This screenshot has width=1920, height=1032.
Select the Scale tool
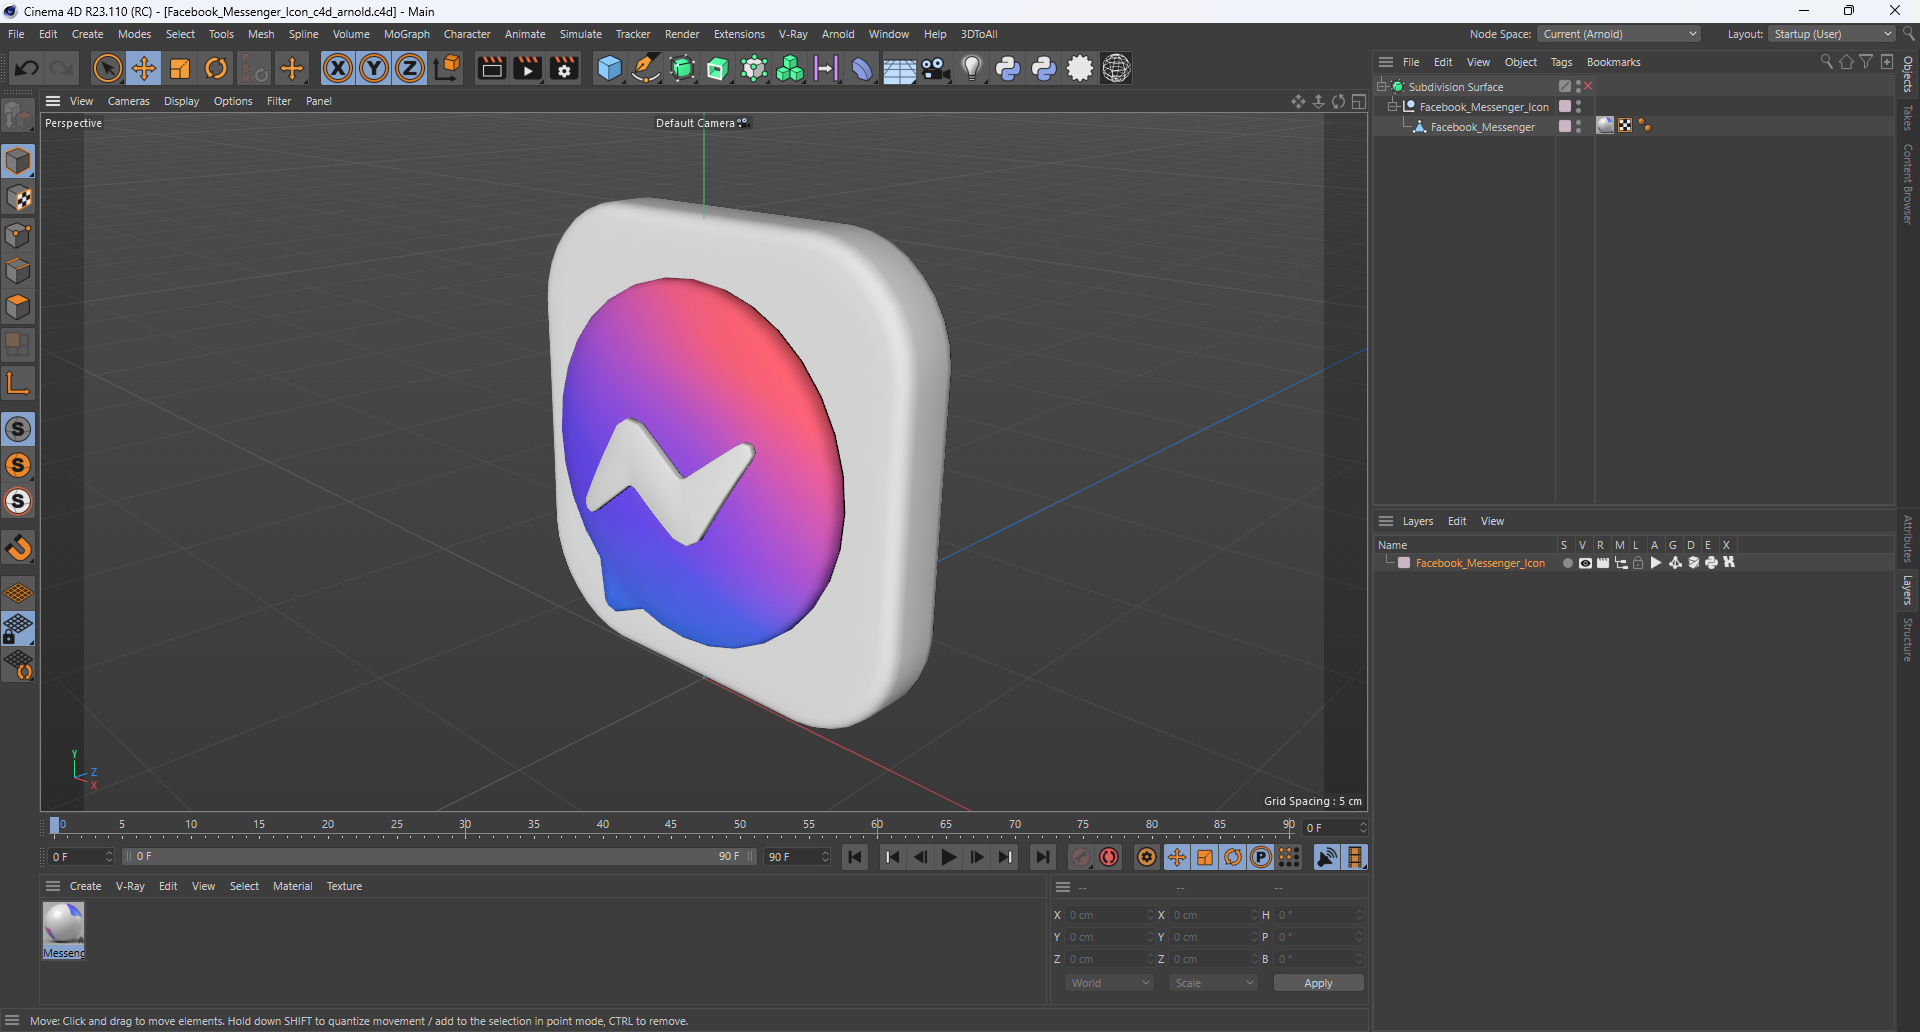coord(180,68)
